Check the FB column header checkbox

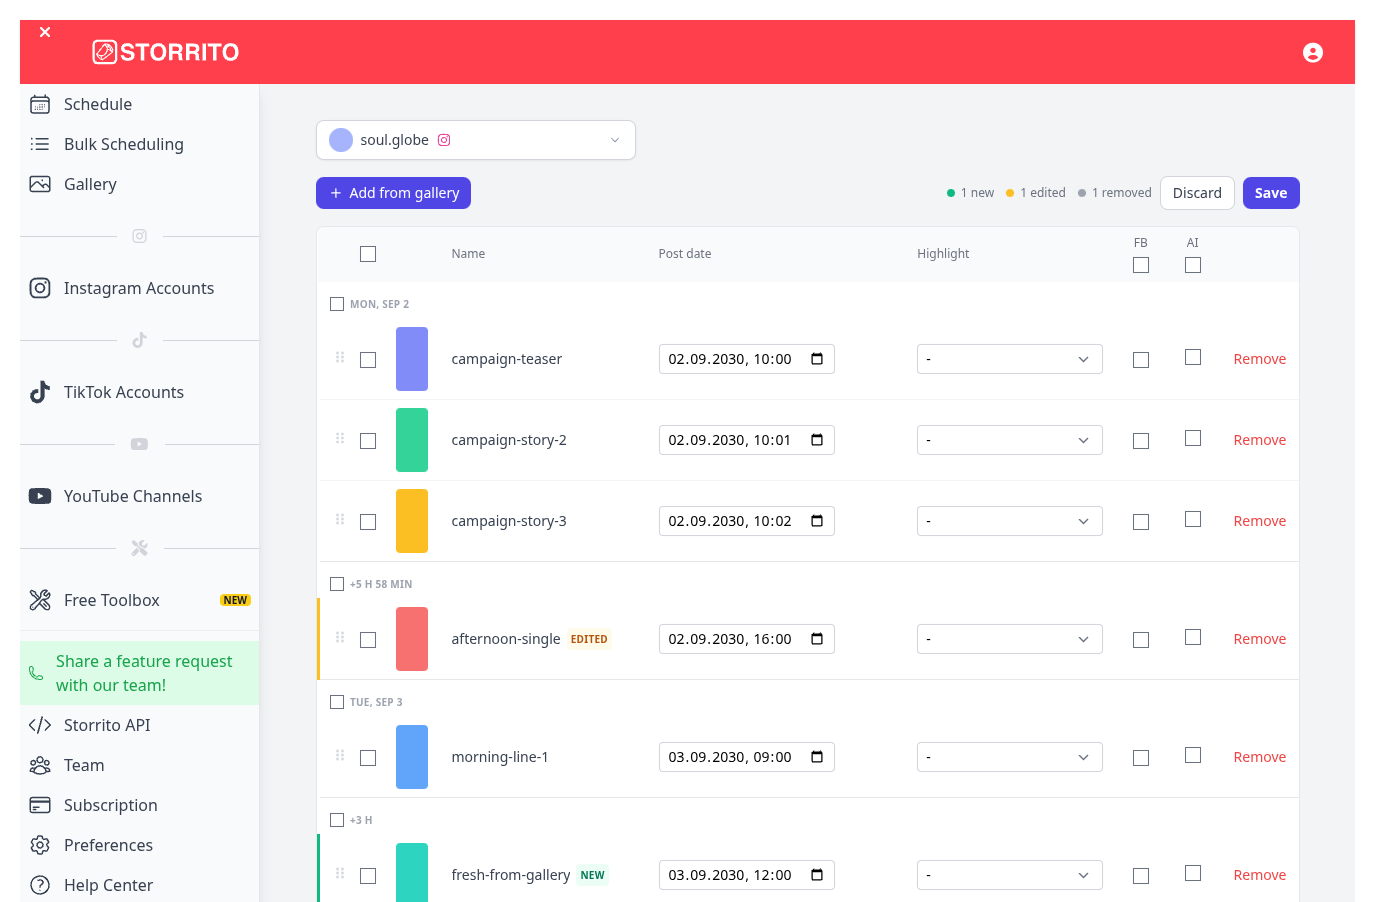click(x=1141, y=265)
